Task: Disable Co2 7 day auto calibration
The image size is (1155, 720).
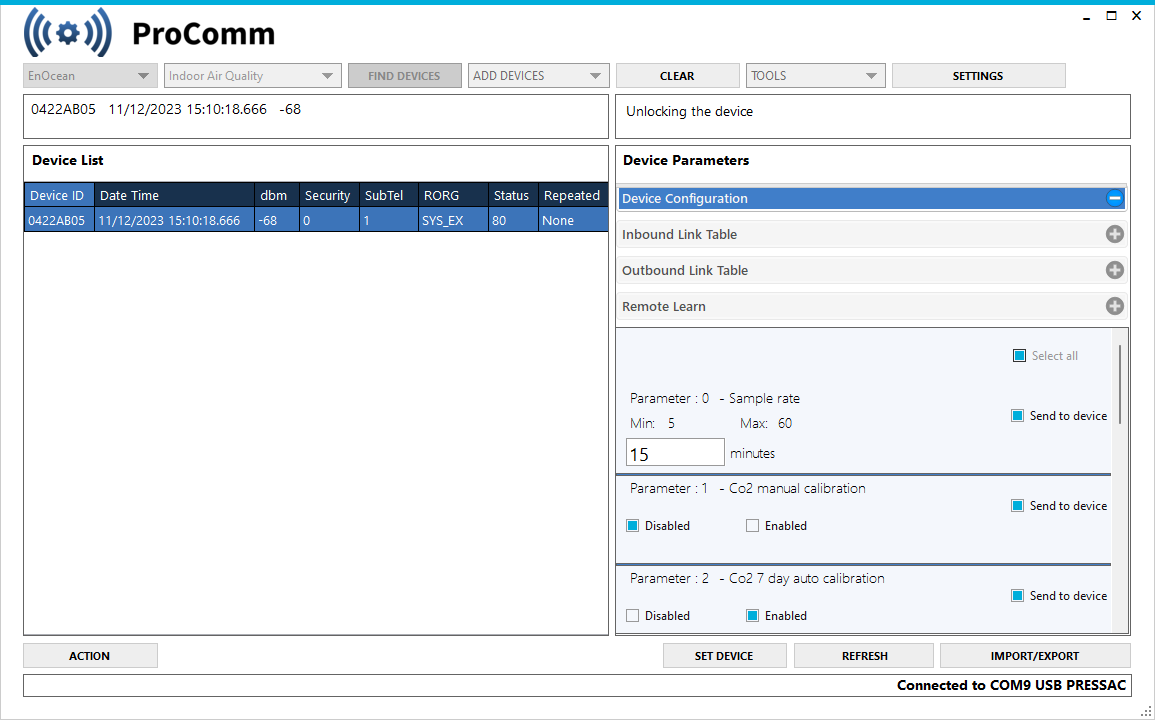Action: [x=632, y=615]
